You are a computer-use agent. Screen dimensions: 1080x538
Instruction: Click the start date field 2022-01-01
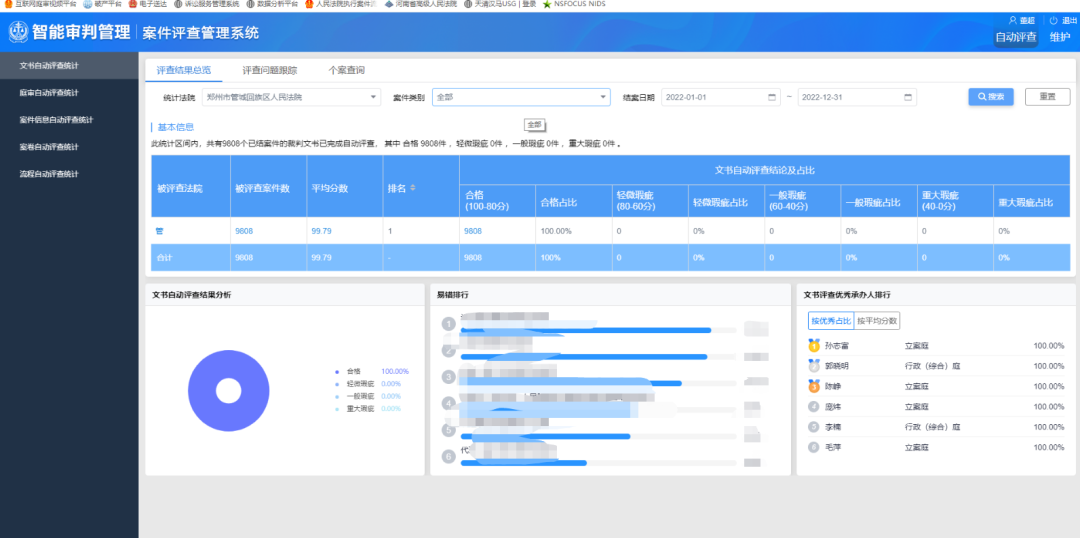pyautogui.click(x=720, y=97)
